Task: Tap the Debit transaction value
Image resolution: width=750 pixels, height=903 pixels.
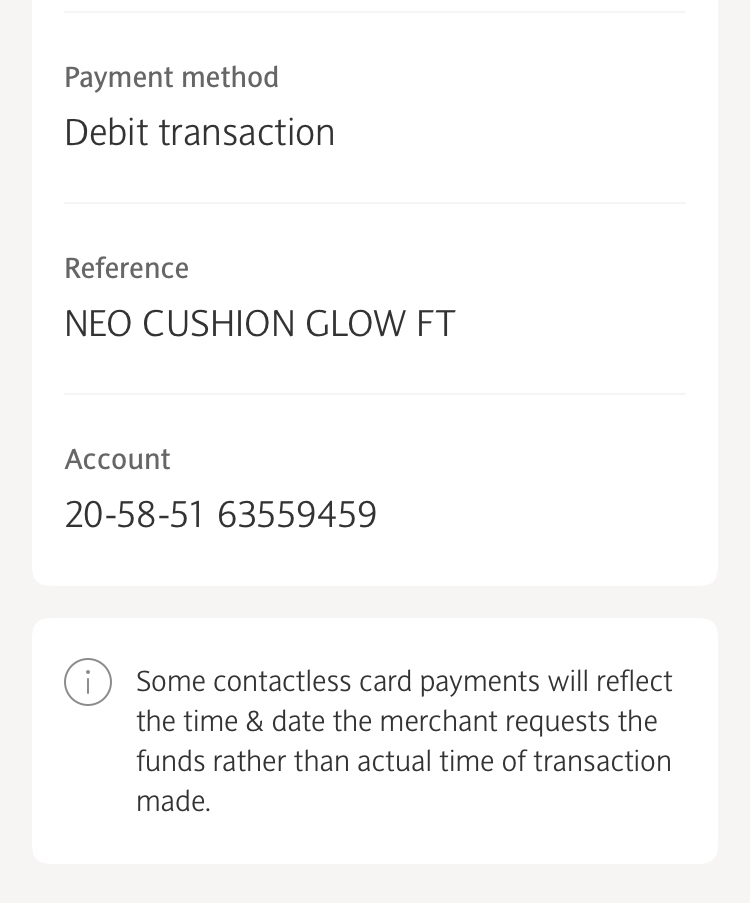Action: pyautogui.click(x=199, y=132)
